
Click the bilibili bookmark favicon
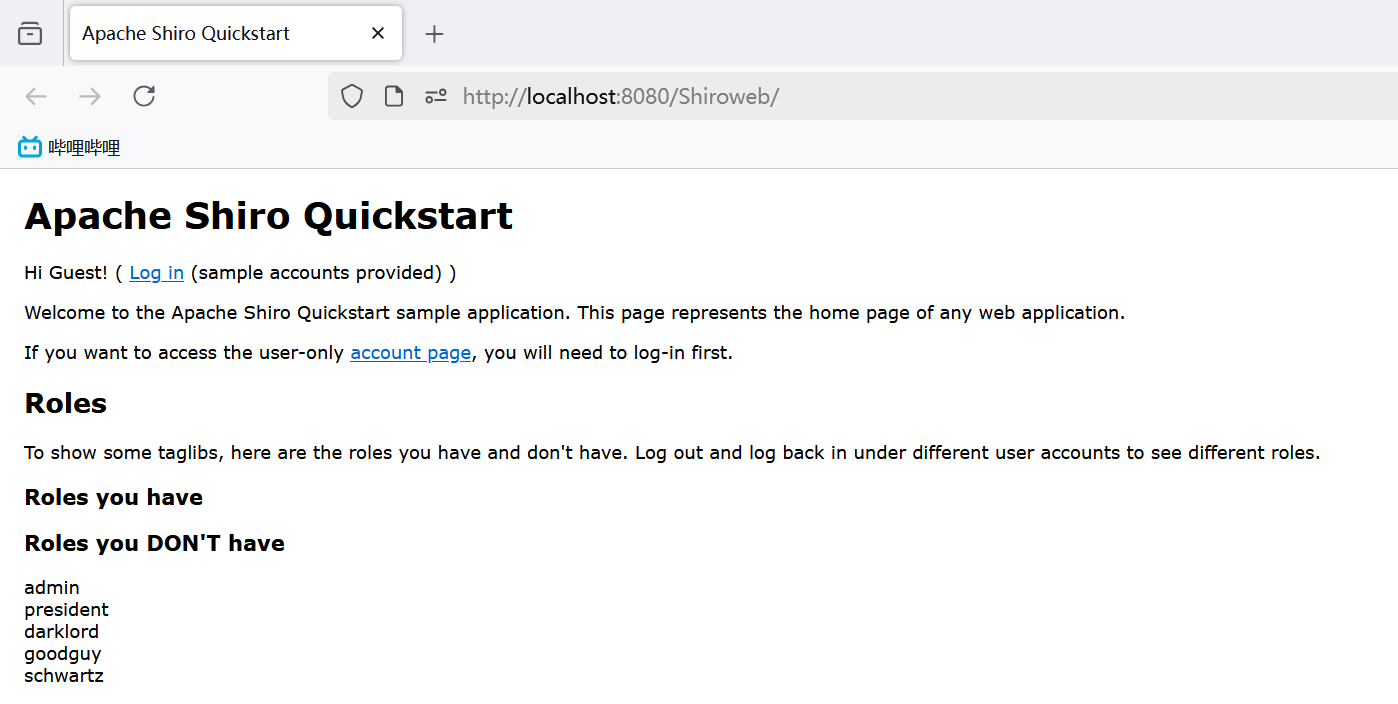pyautogui.click(x=30, y=148)
